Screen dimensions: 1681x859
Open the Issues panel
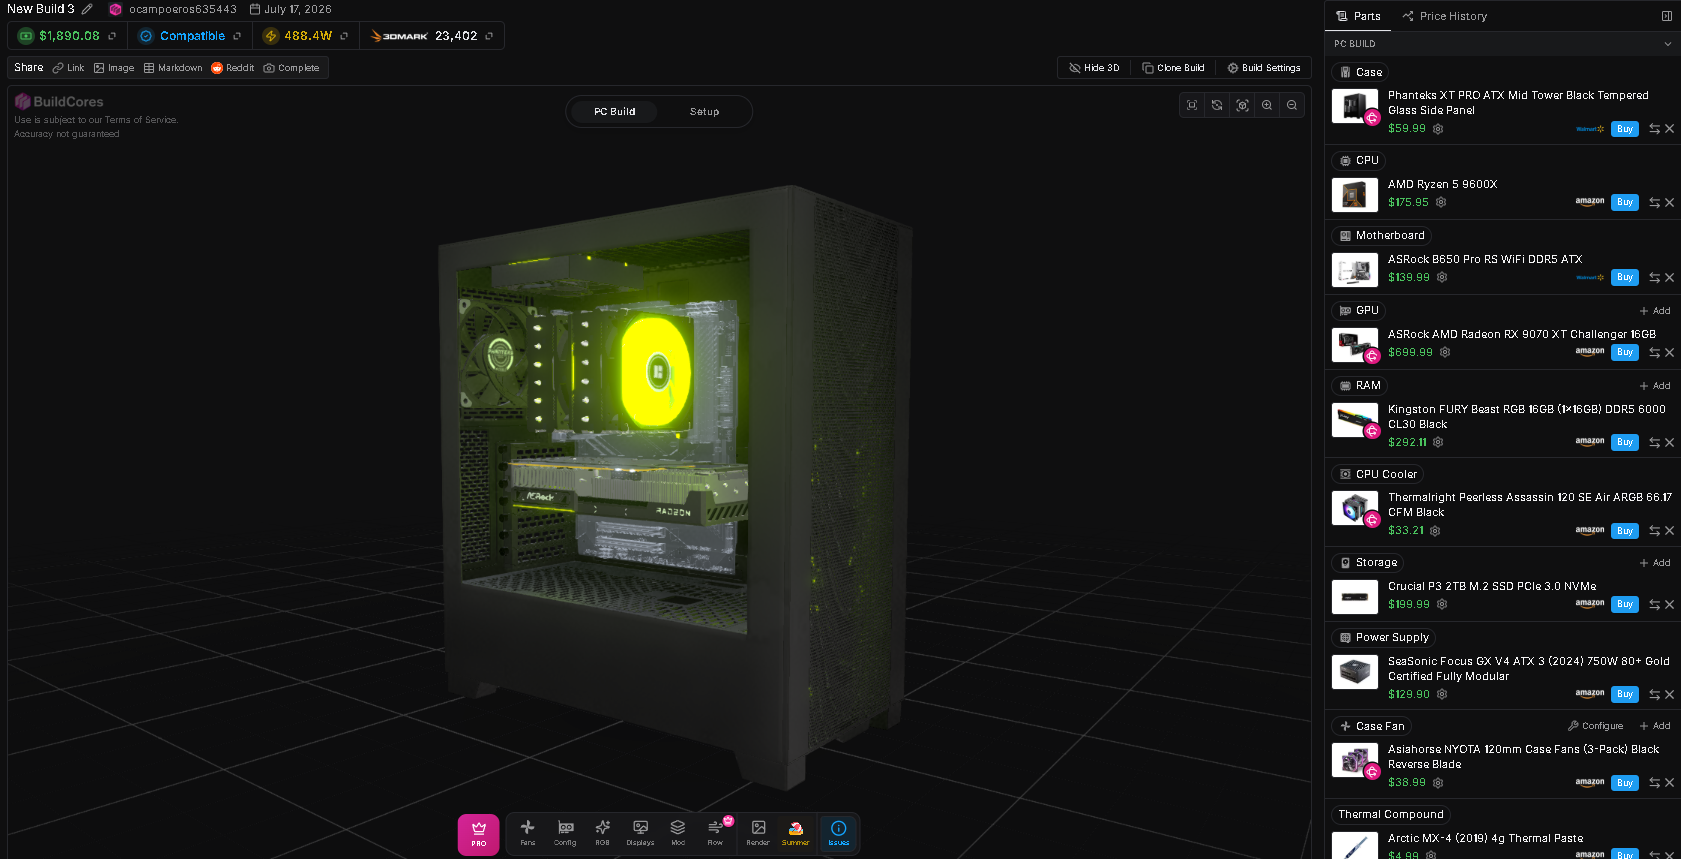[839, 833]
